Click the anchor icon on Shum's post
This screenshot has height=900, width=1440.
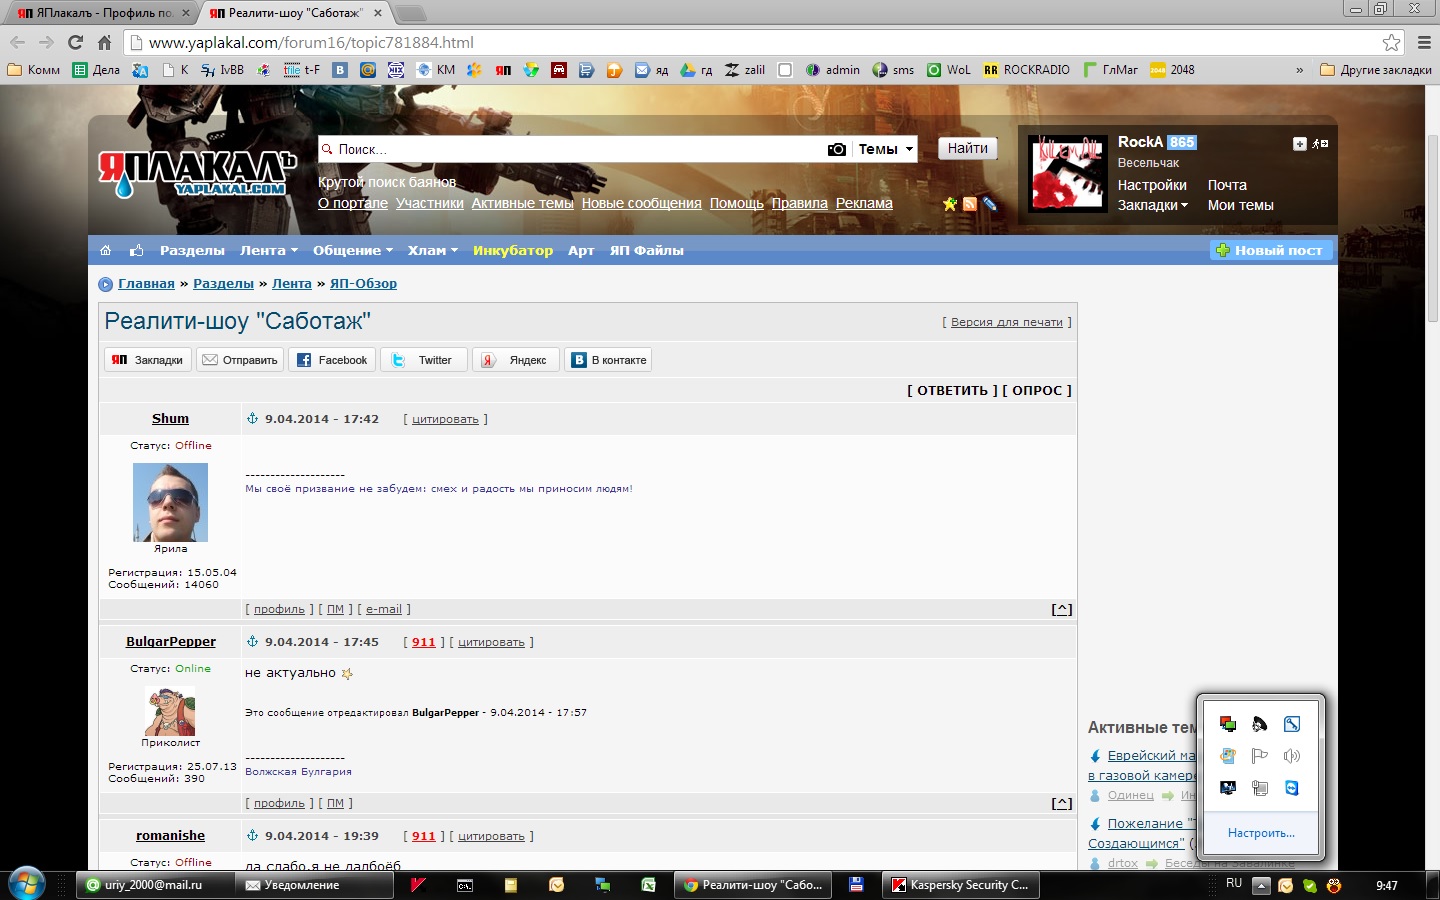click(252, 418)
